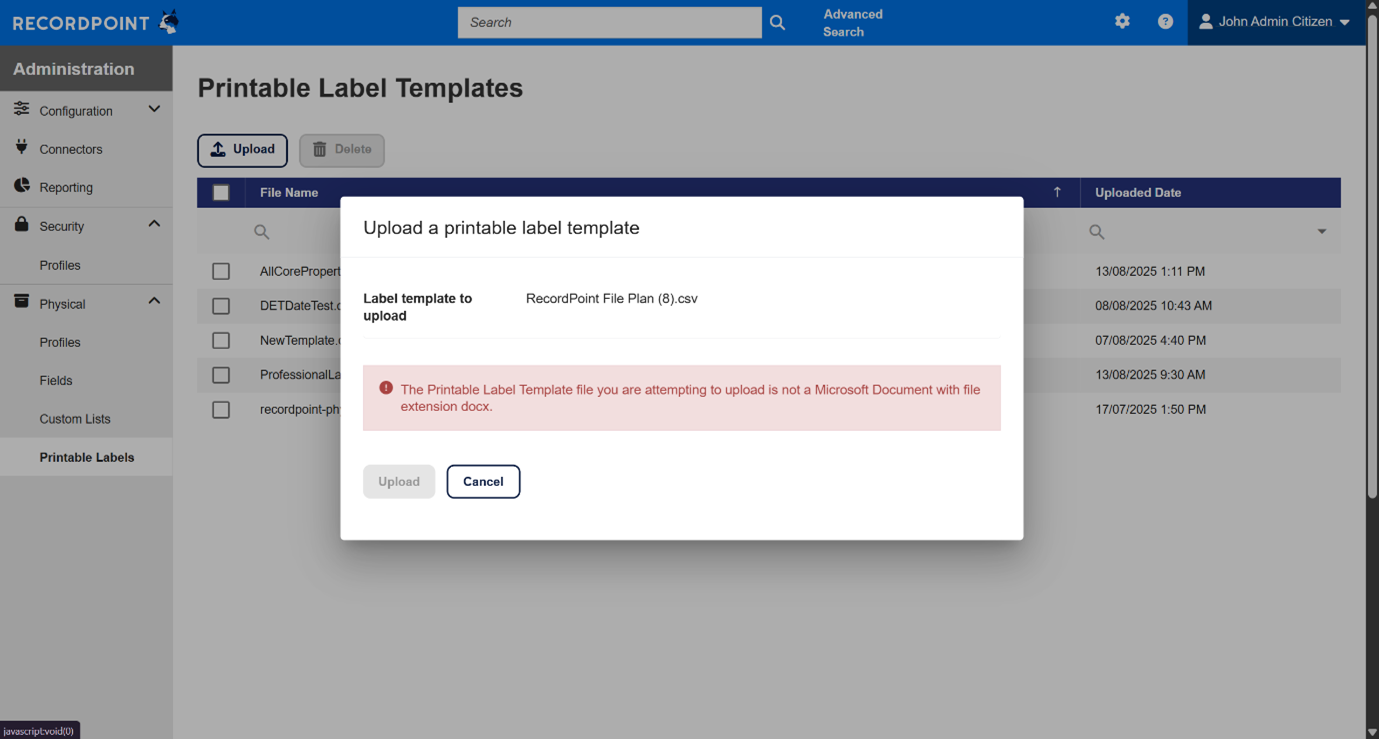The image size is (1379, 739).
Task: Go to Custom Lists in sidebar
Action: 75,419
